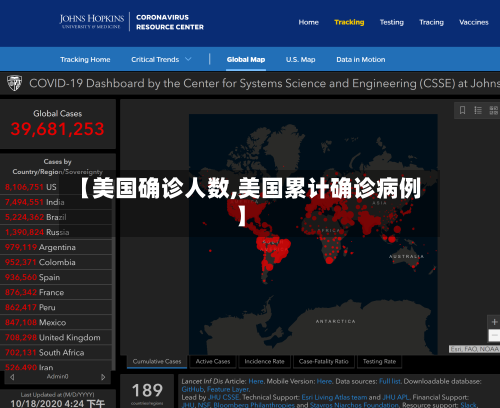Image resolution: width=500 pixels, height=408 pixels.
Task: Select the Iran row in cases list
Action: [x=56, y=366]
